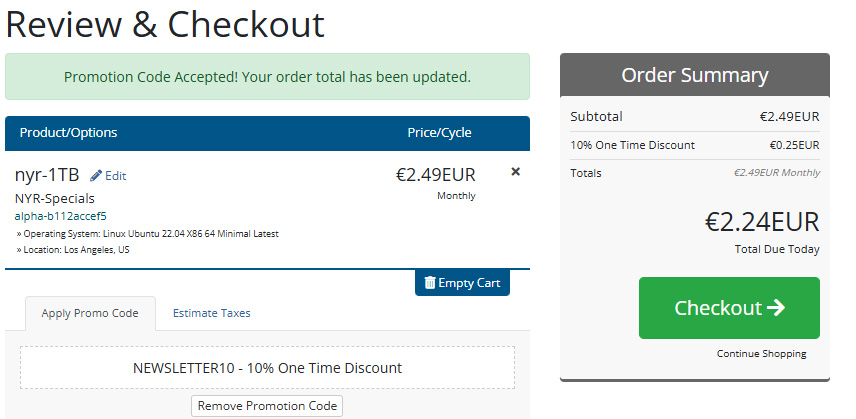Select the nyr-1TB product name

(x=47, y=175)
